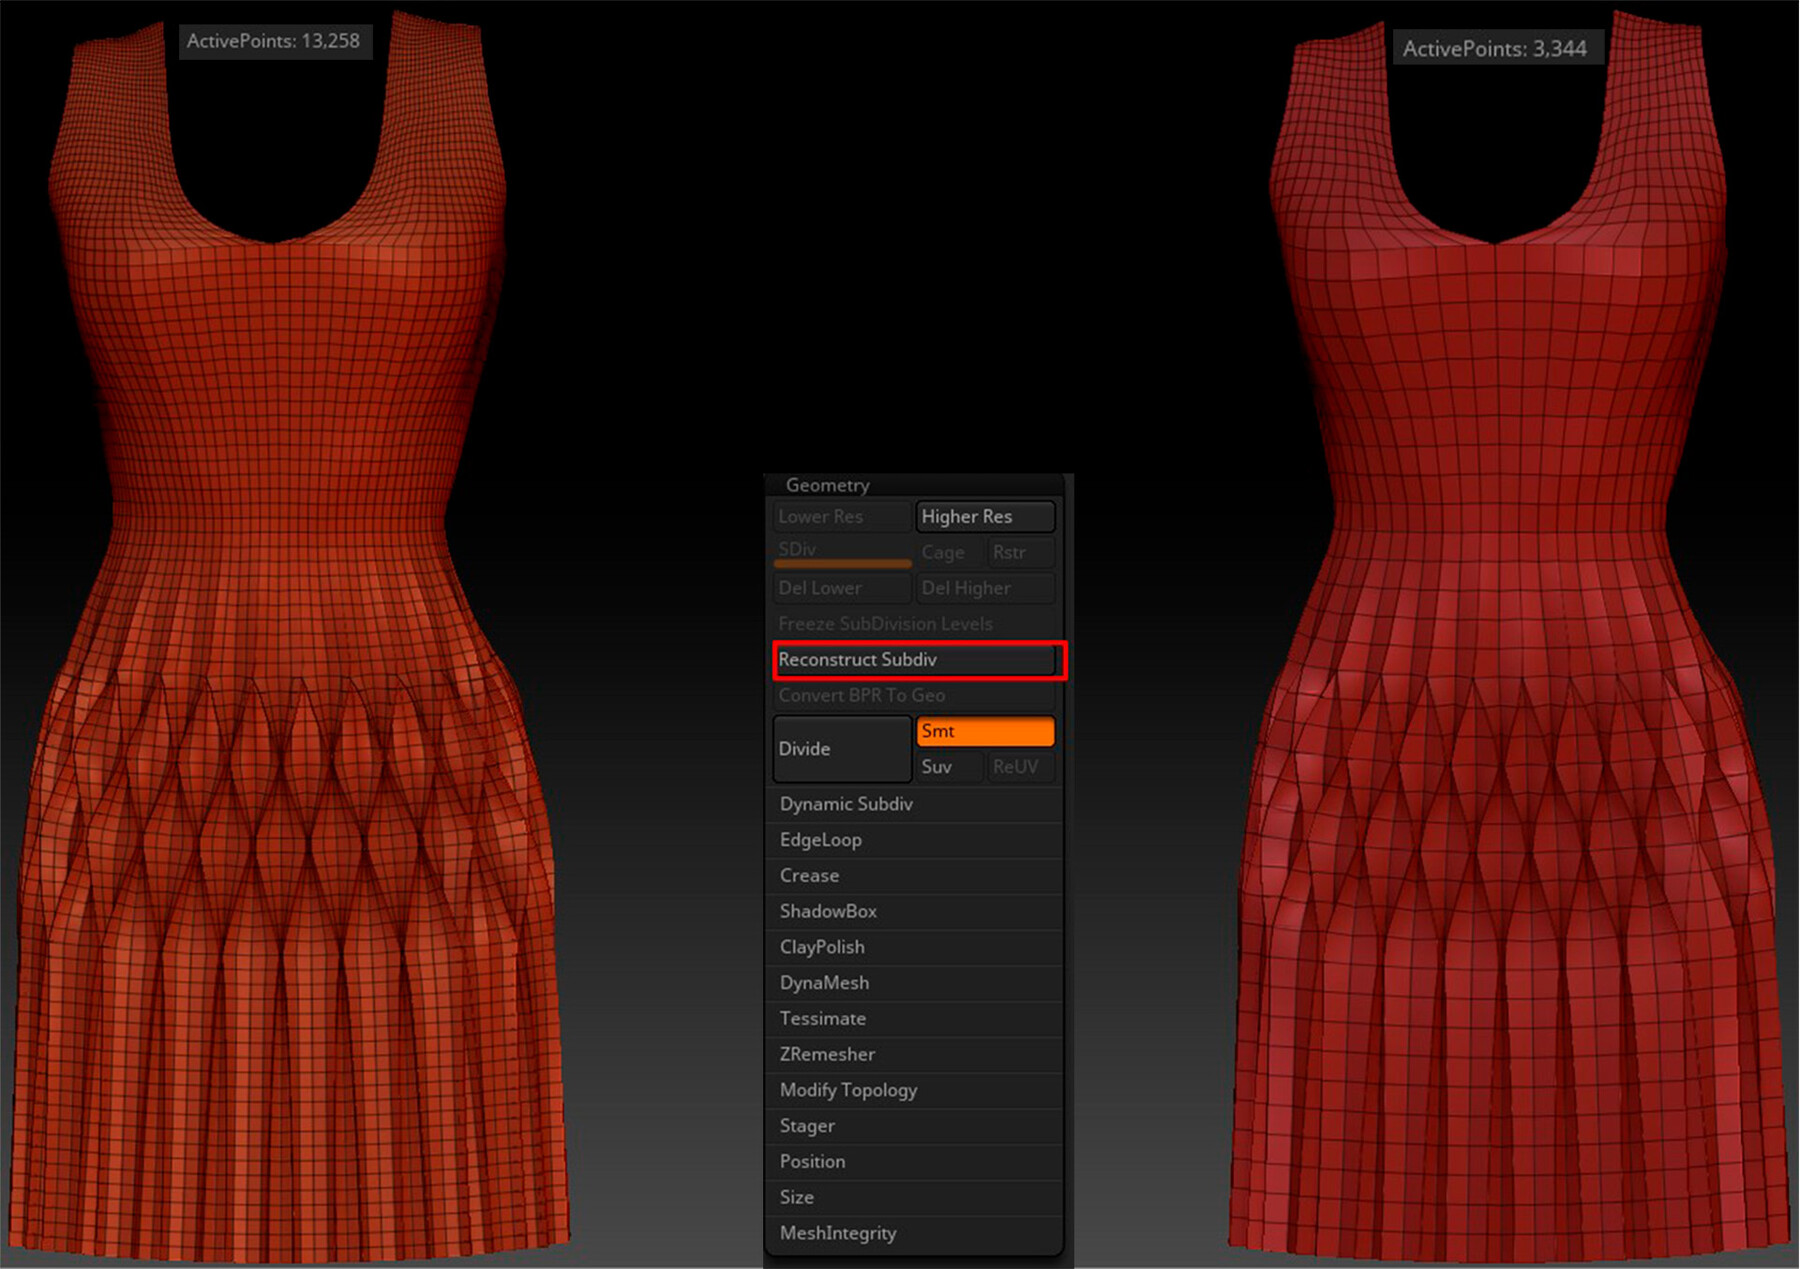Open the EdgeLoop section
The width and height of the screenshot is (1800, 1269).
(821, 840)
